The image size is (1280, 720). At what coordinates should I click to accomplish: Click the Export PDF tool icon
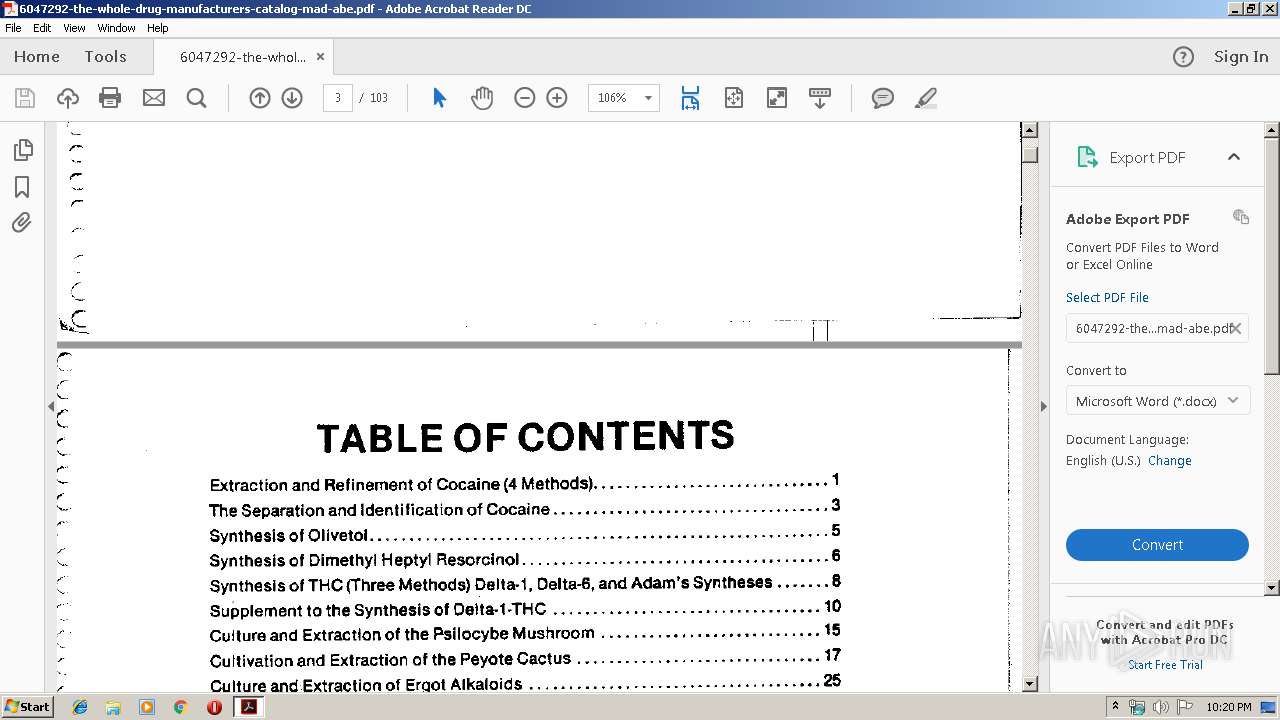pyautogui.click(x=1087, y=157)
